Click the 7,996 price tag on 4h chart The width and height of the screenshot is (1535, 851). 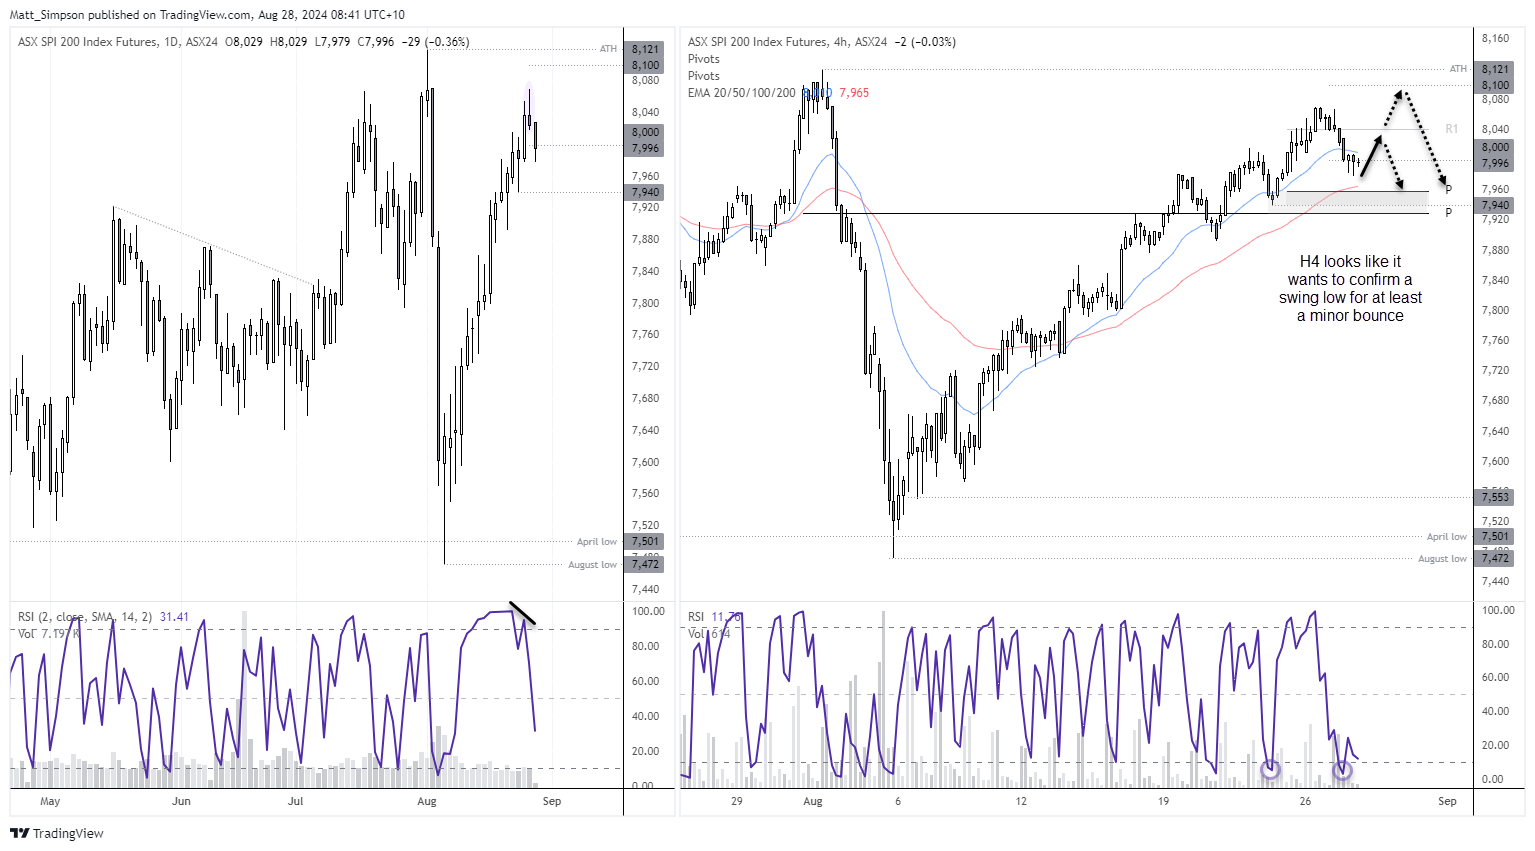coord(1495,163)
